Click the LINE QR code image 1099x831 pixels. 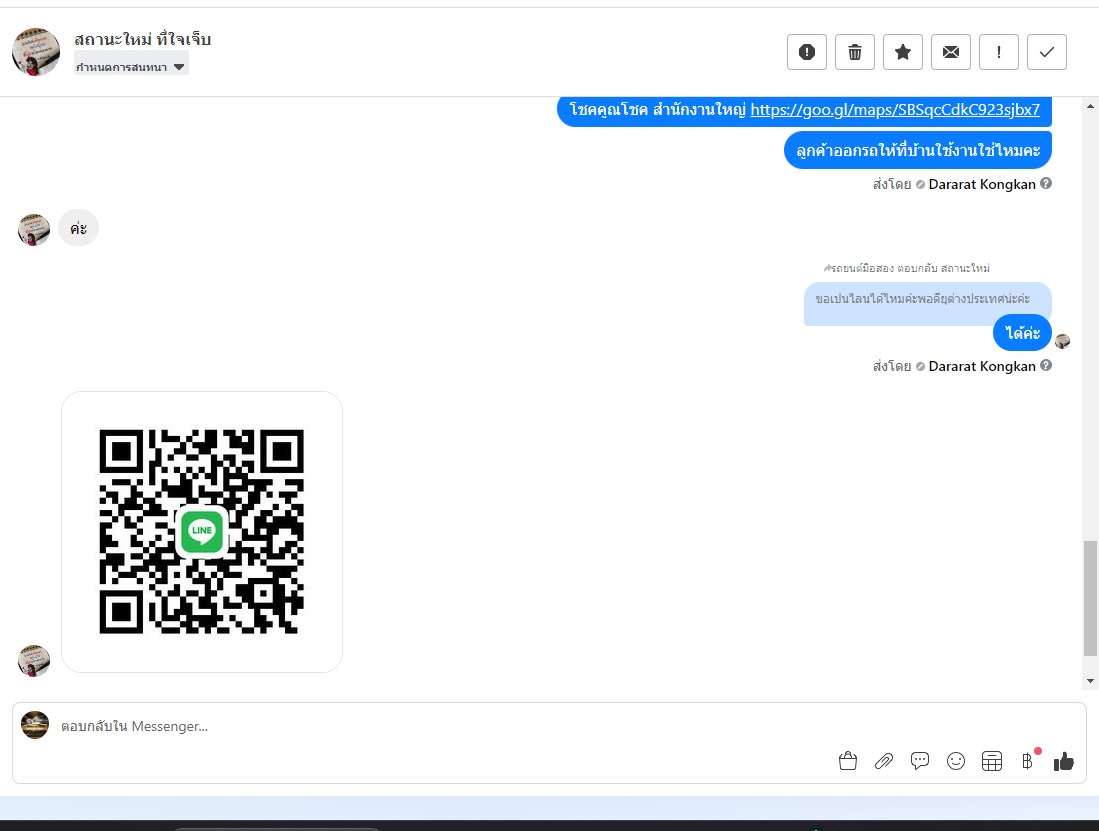[x=202, y=532]
